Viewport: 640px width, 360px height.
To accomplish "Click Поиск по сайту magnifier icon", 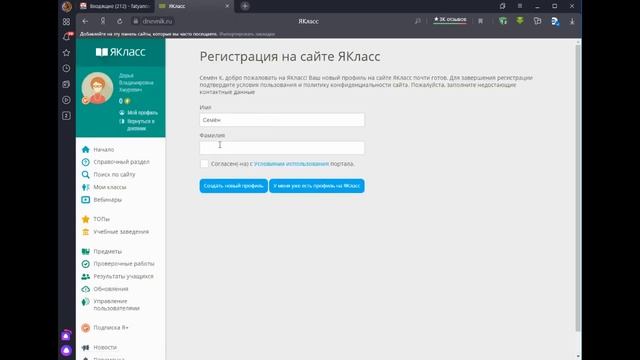I will 85,175.
